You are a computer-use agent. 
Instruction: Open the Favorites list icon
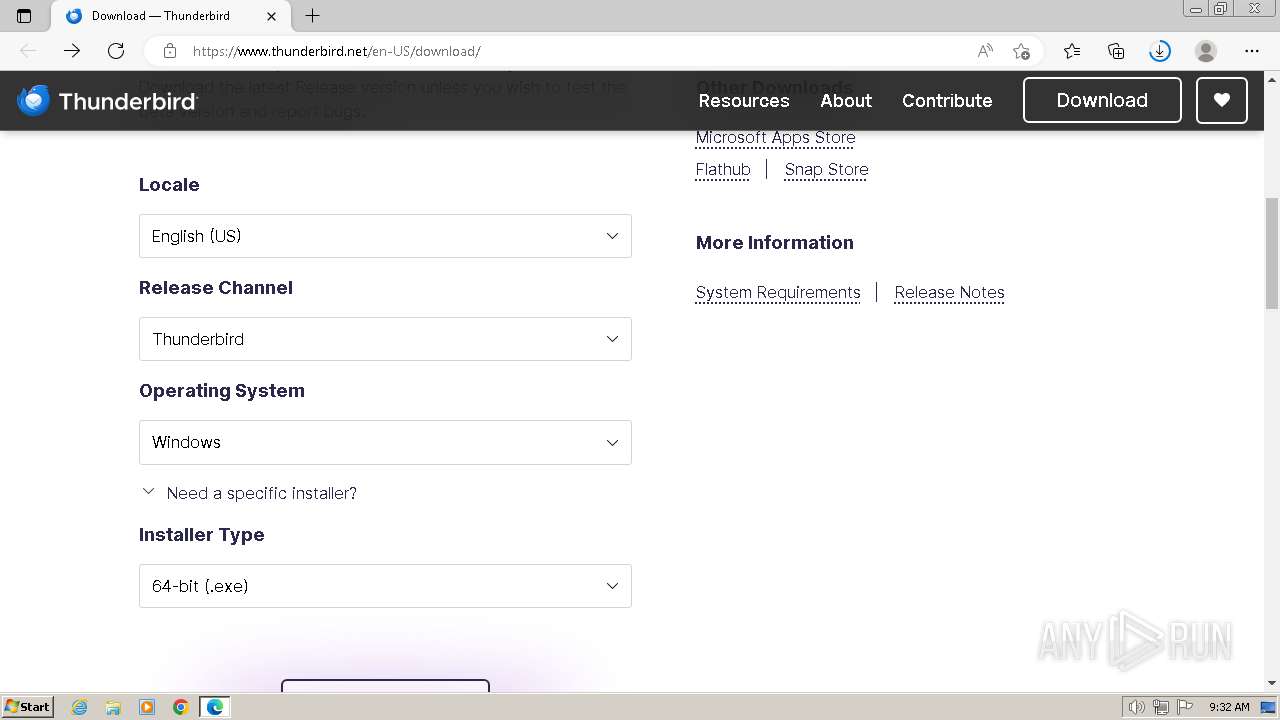1072,51
